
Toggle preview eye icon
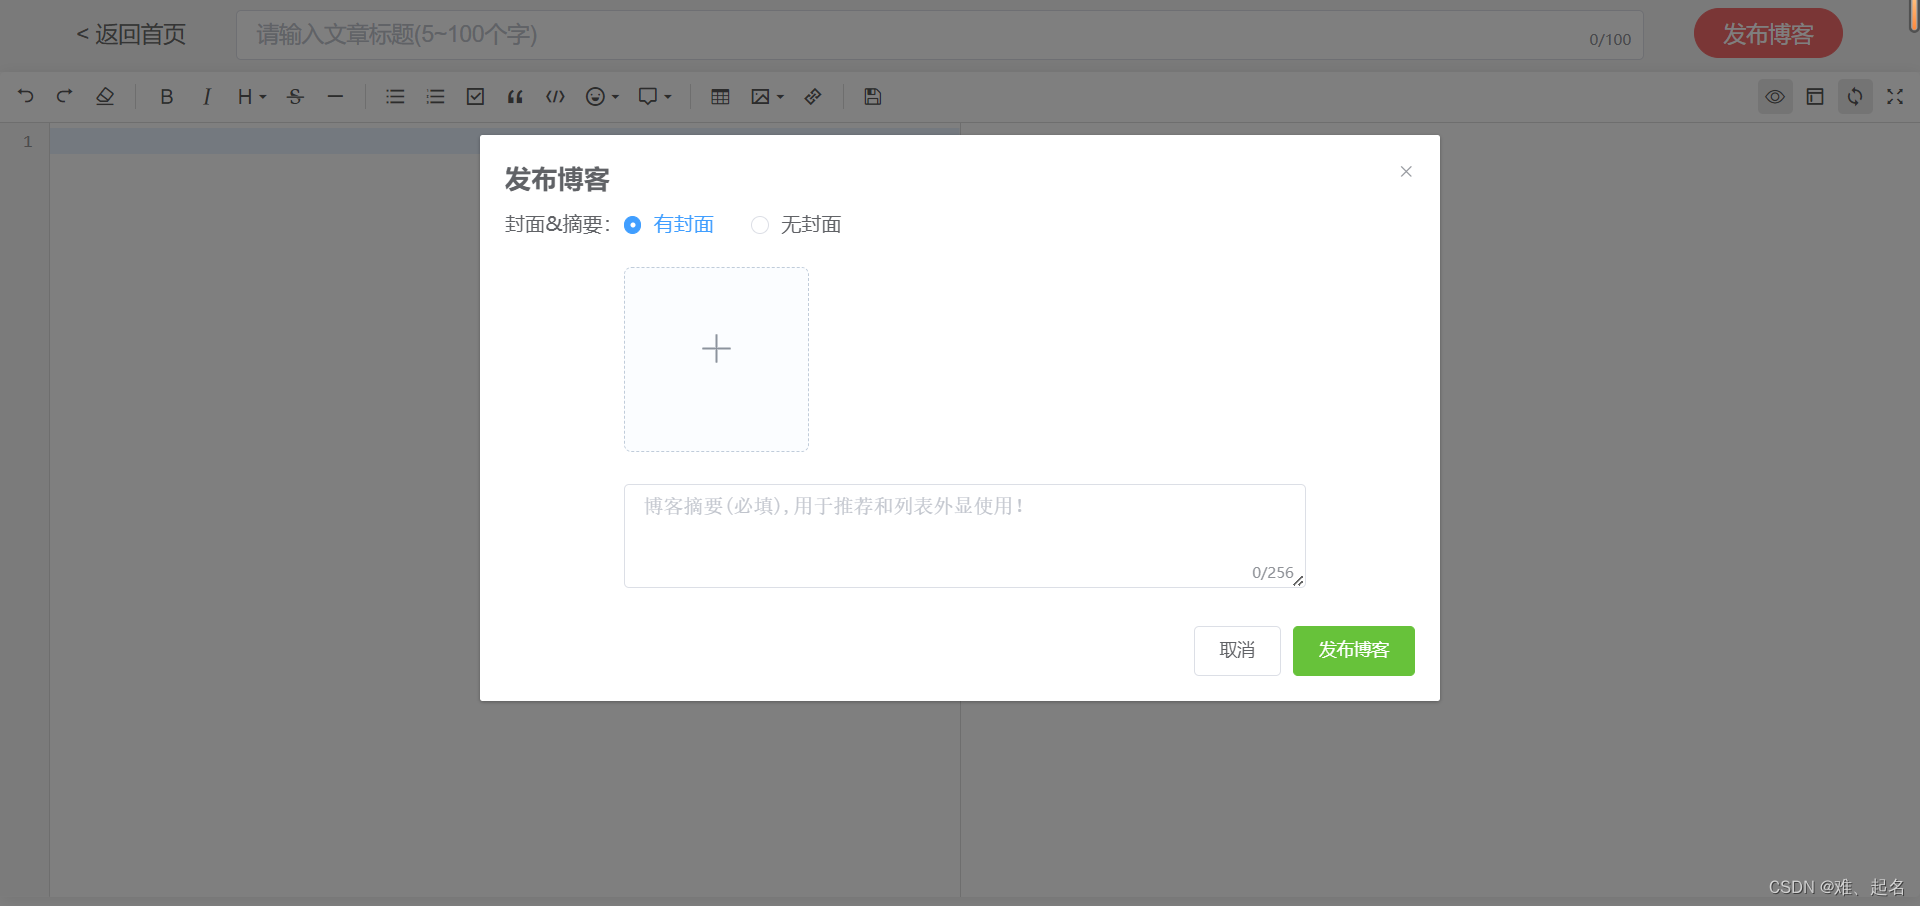coord(1775,97)
